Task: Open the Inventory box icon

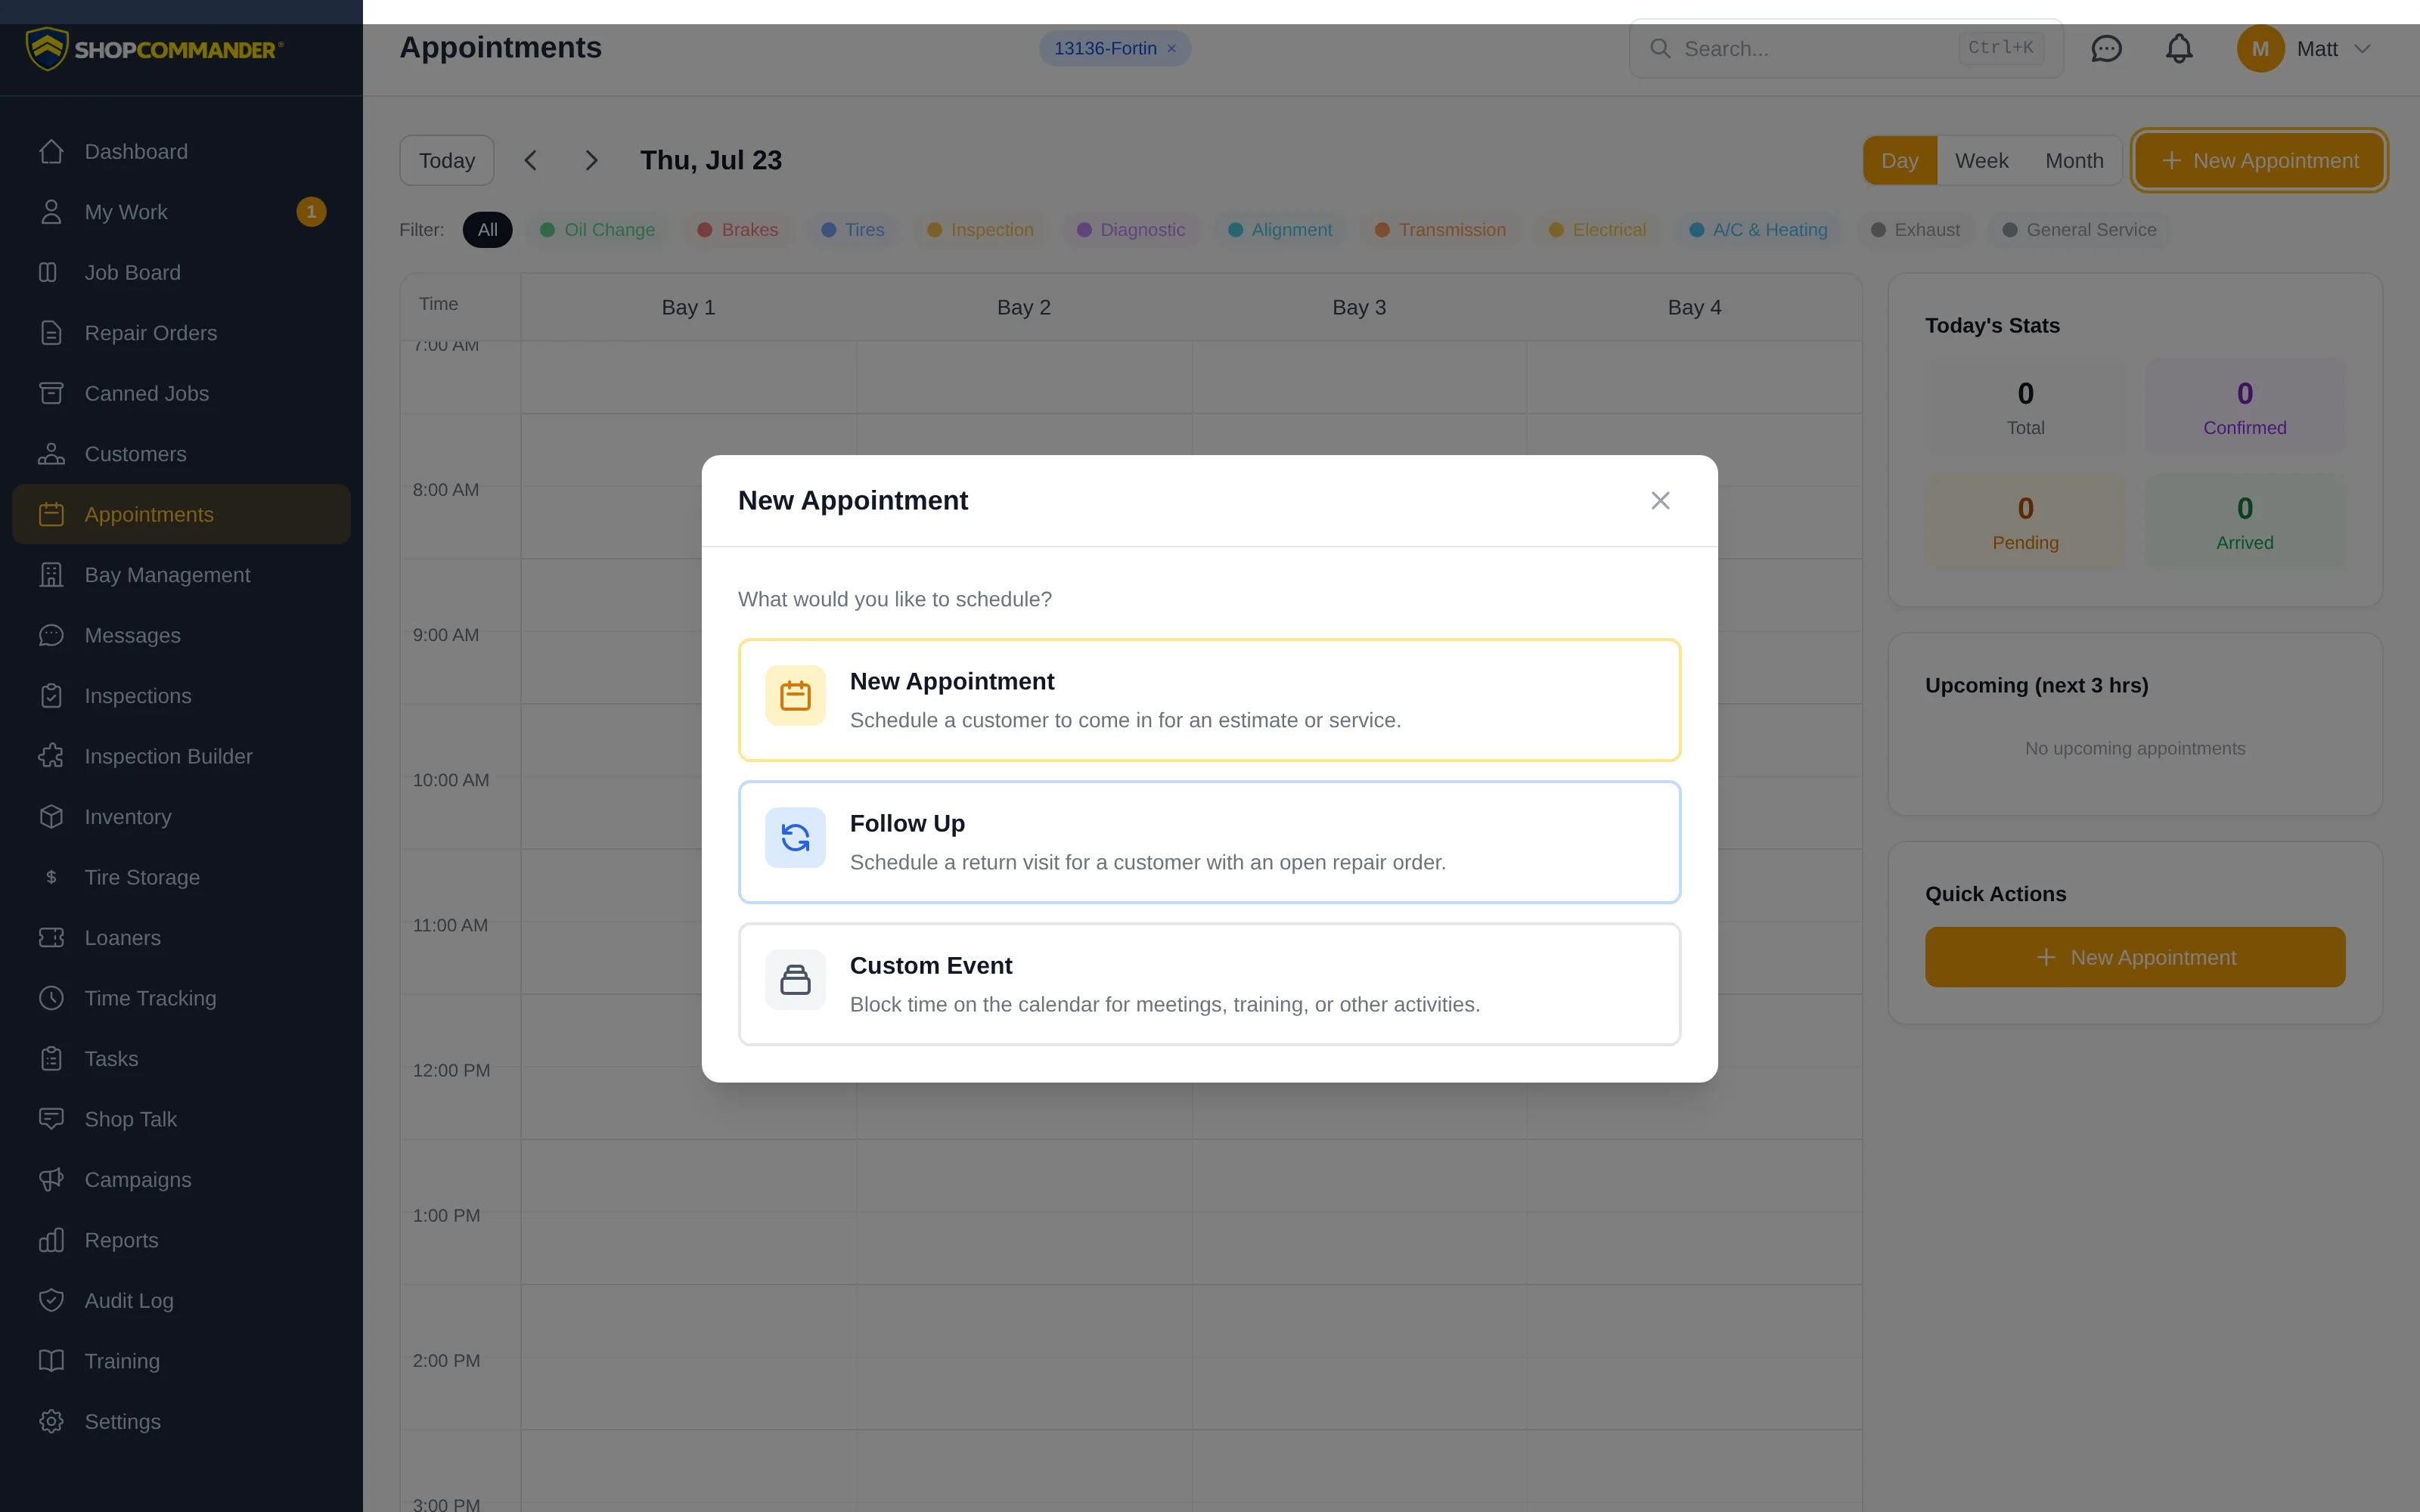Action: click(x=51, y=817)
